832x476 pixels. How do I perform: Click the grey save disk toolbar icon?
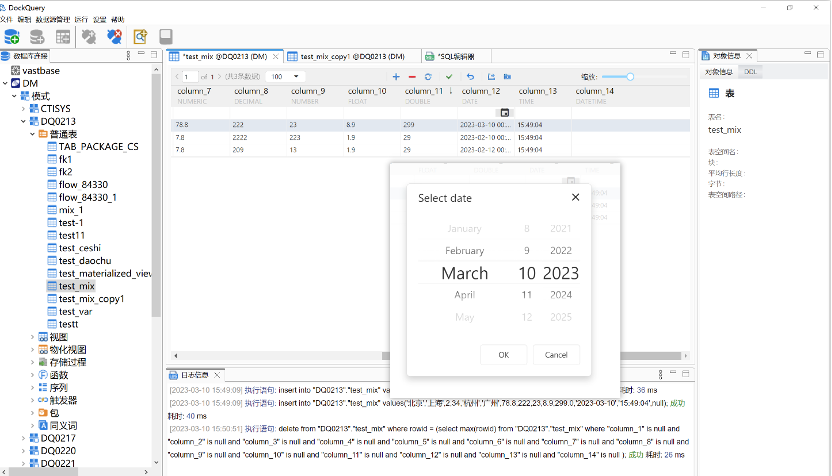click(166, 37)
